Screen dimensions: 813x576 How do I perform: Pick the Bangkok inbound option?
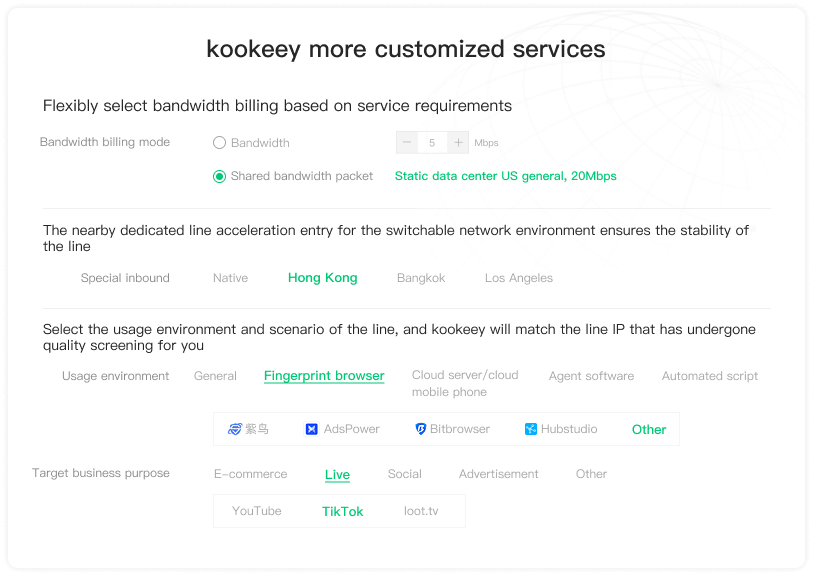[421, 278]
